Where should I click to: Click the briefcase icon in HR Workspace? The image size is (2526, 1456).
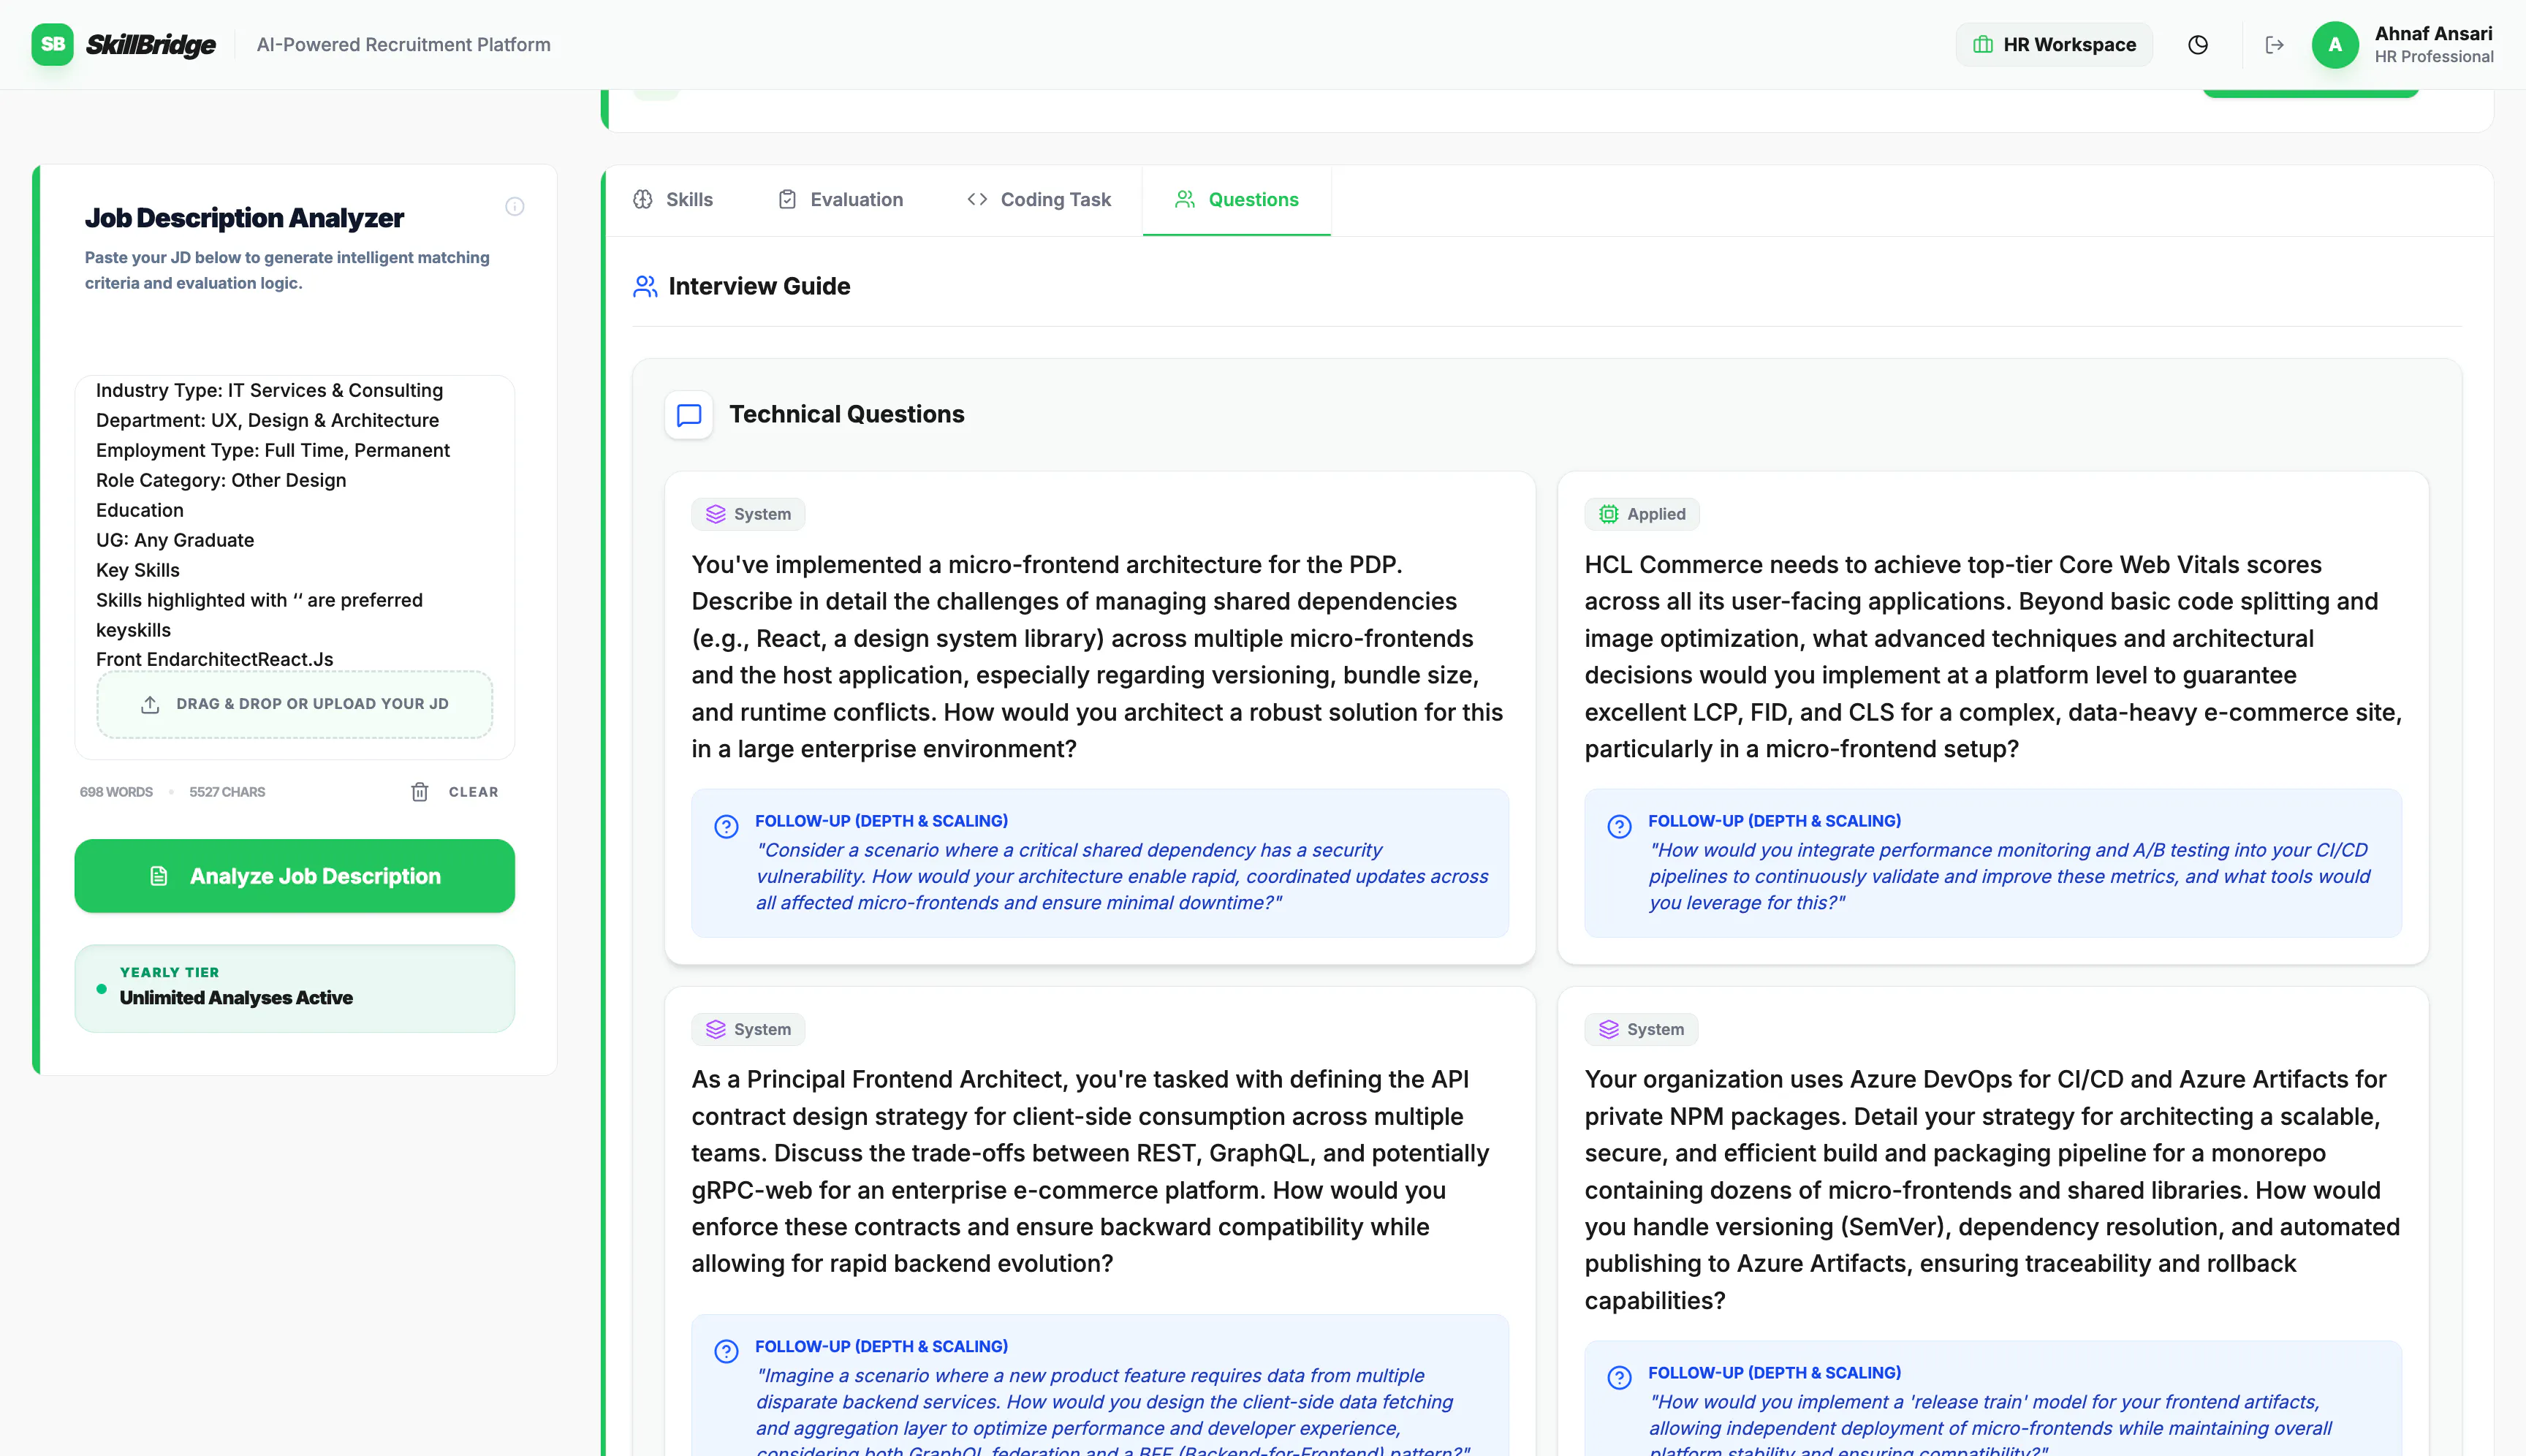[1982, 45]
